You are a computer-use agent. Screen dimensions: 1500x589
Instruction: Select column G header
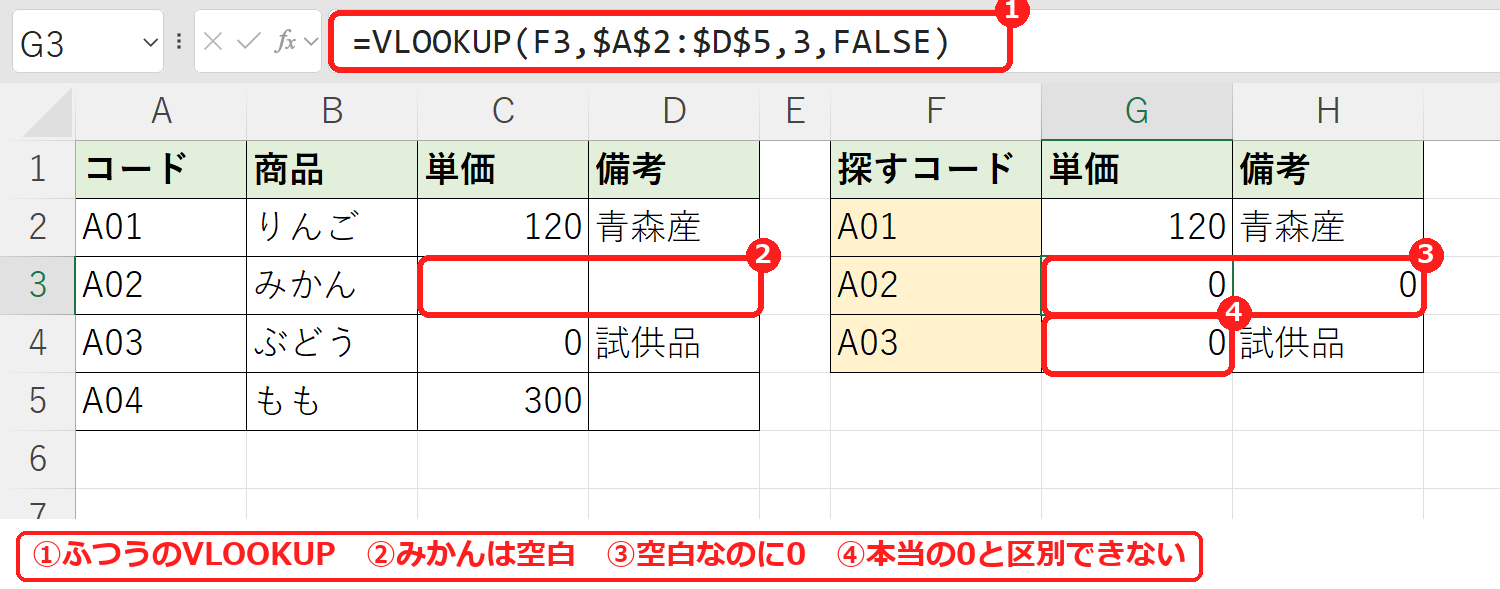1137,112
